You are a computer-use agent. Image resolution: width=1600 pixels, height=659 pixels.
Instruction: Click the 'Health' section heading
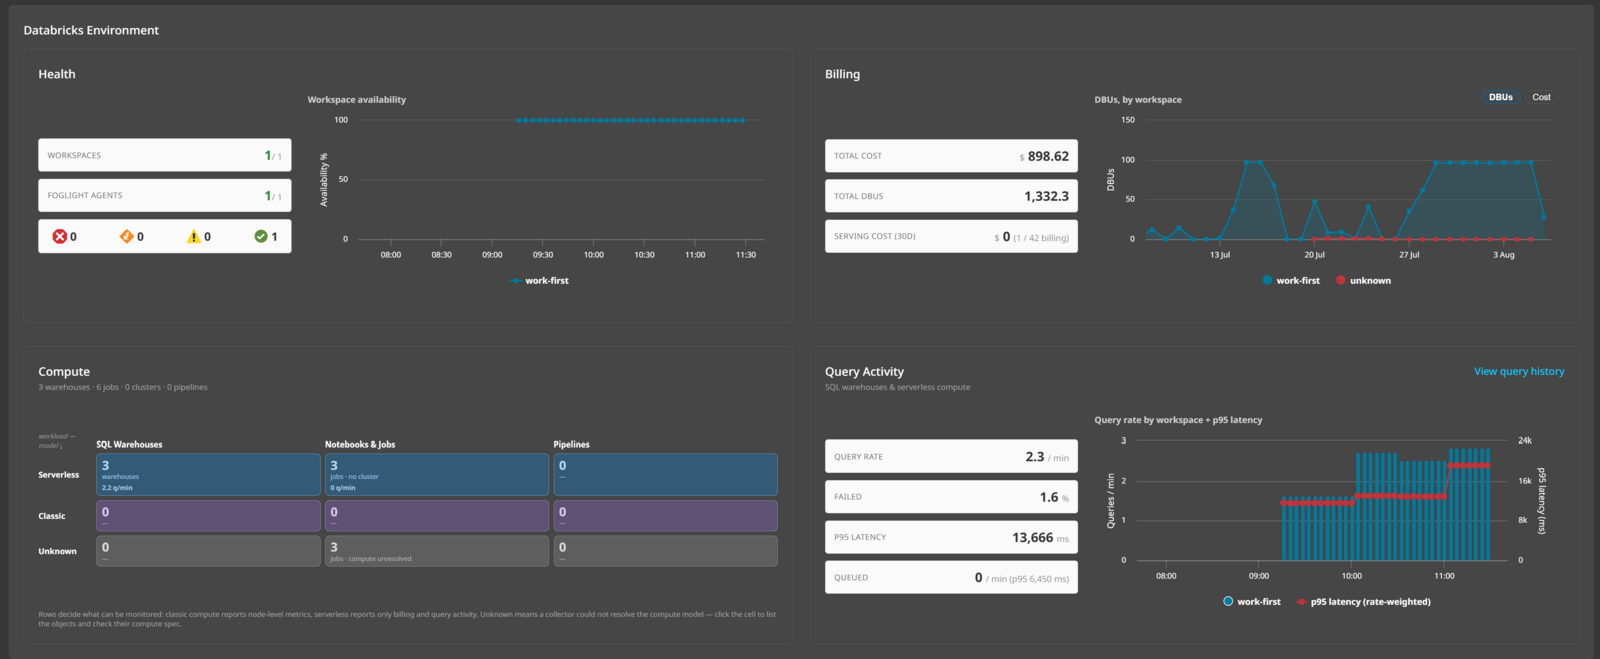pyautogui.click(x=57, y=74)
